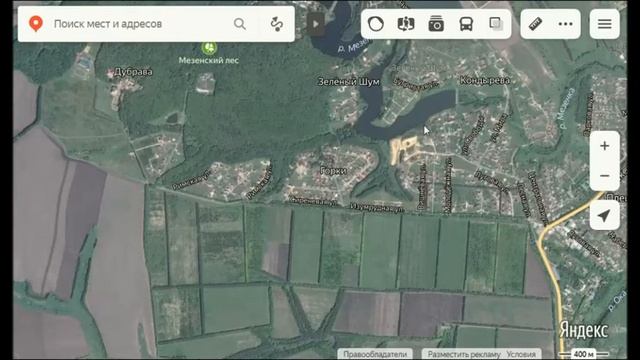Open the hamburger main menu
Image resolution: width=640 pixels, height=360 pixels.
point(604,24)
